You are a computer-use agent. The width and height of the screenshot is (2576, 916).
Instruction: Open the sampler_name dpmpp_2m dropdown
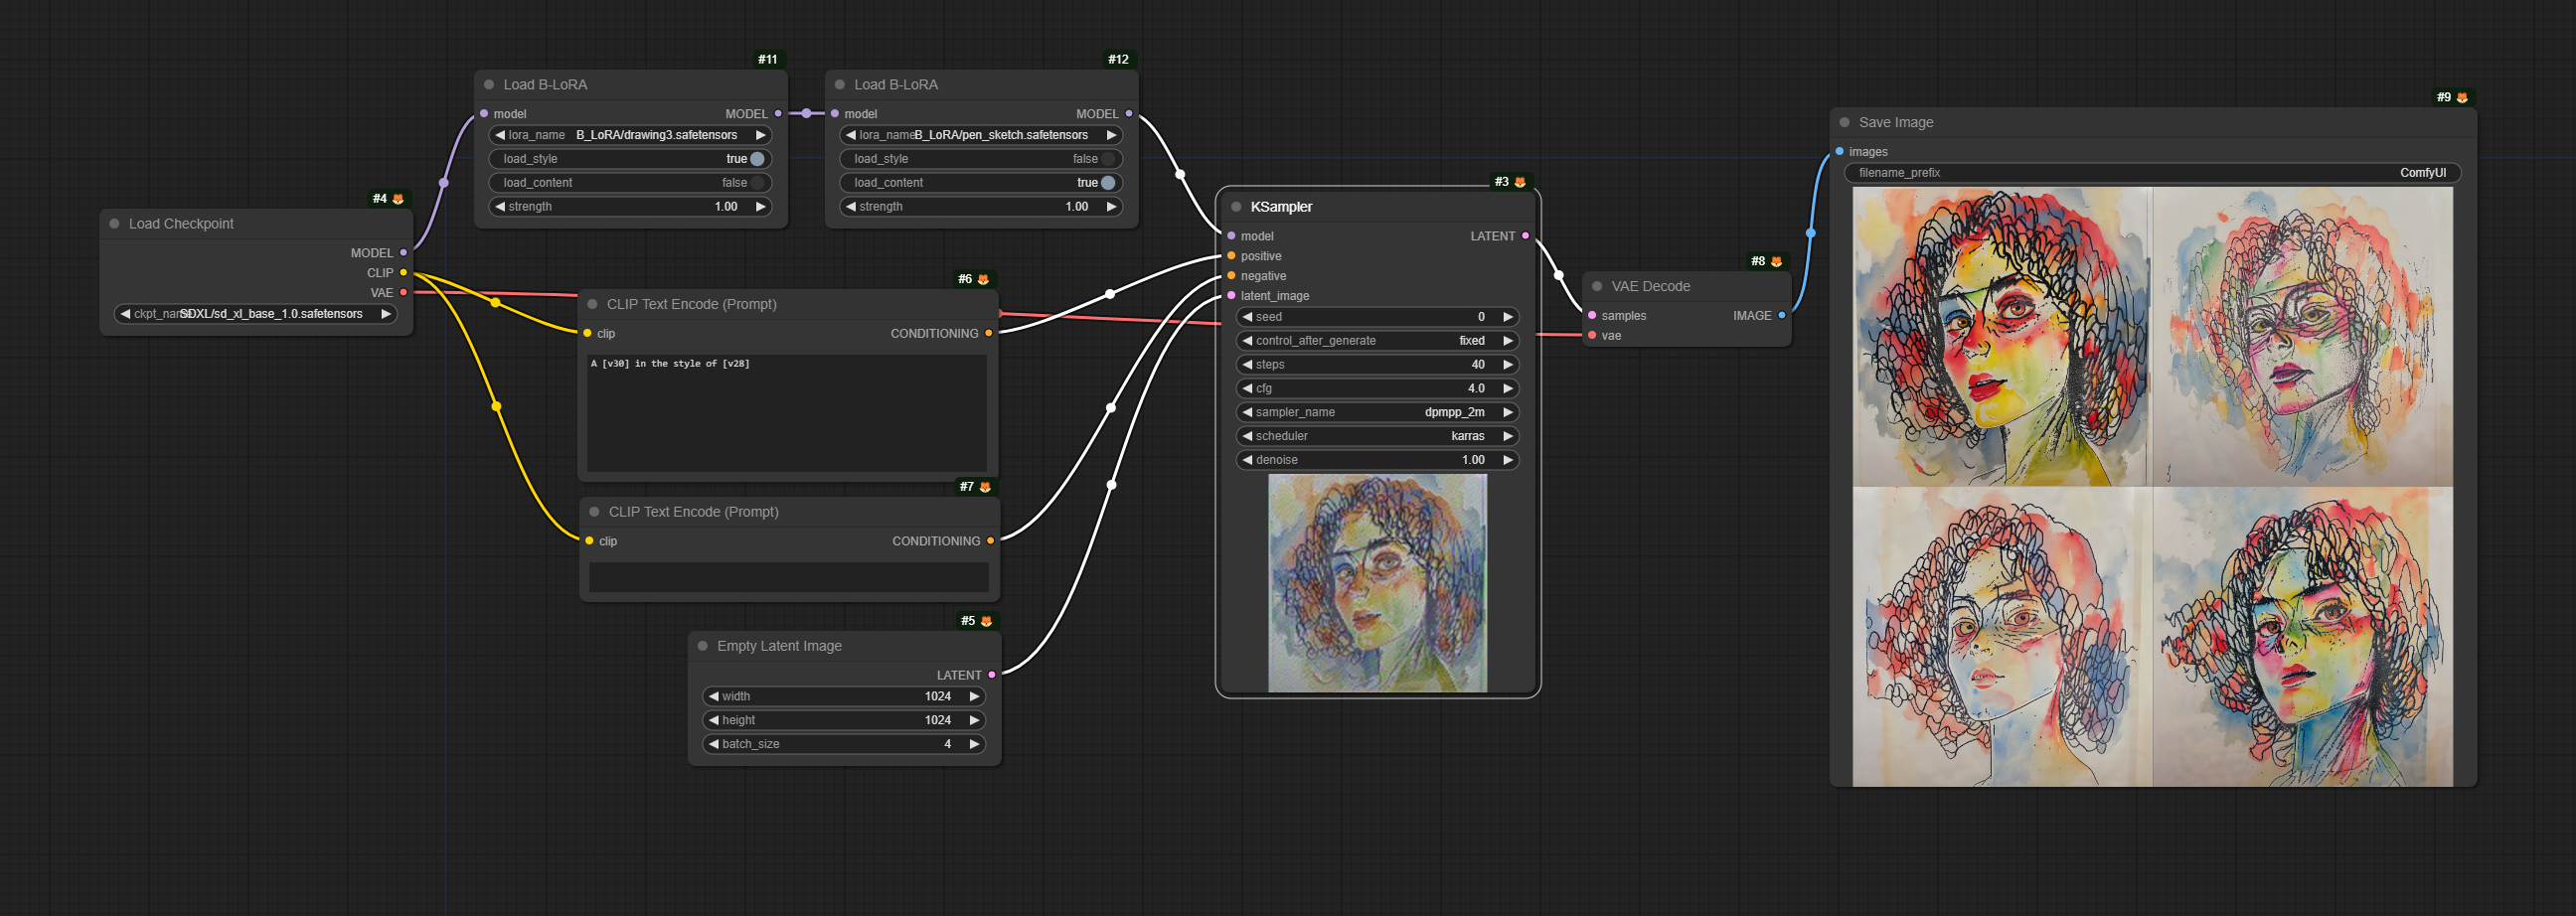(x=1378, y=412)
